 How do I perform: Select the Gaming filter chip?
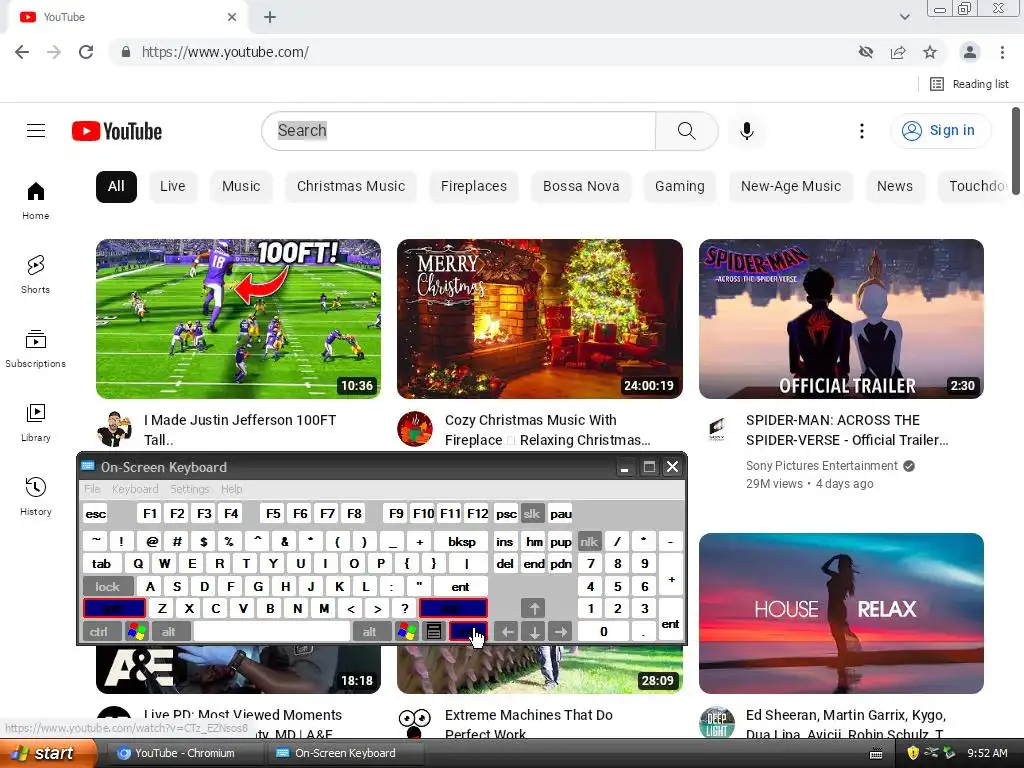click(x=679, y=186)
